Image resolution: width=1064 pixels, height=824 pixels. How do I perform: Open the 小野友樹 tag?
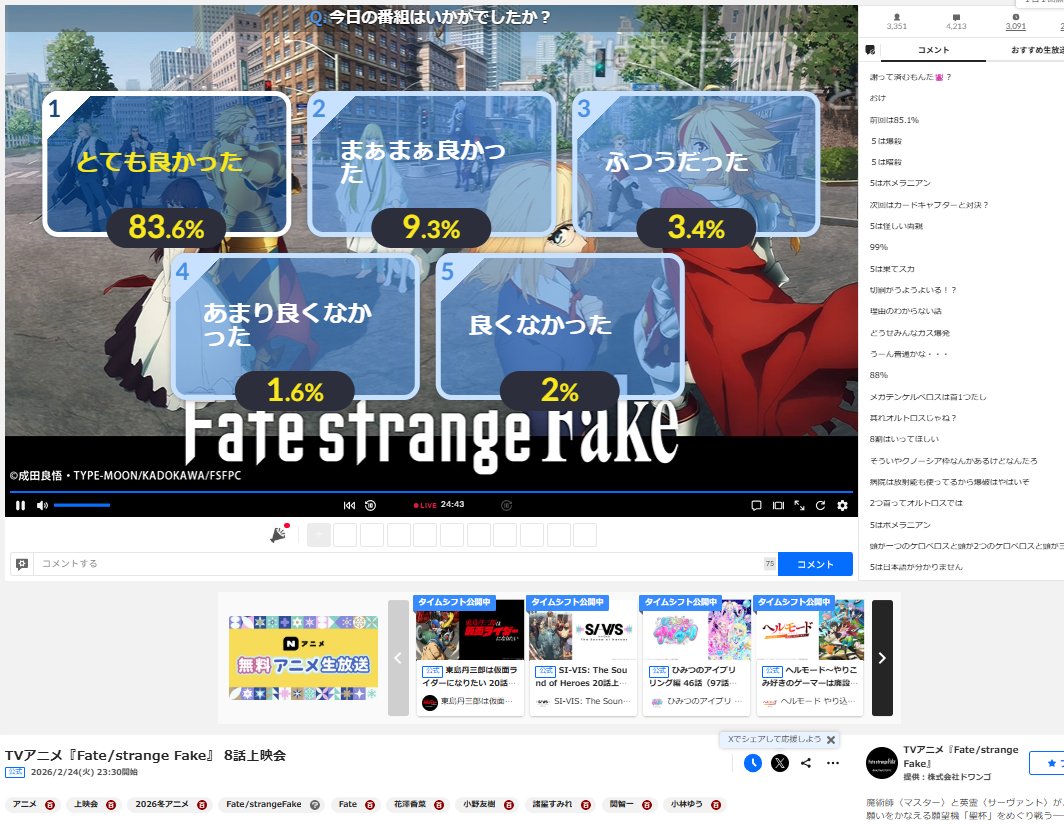tap(480, 804)
